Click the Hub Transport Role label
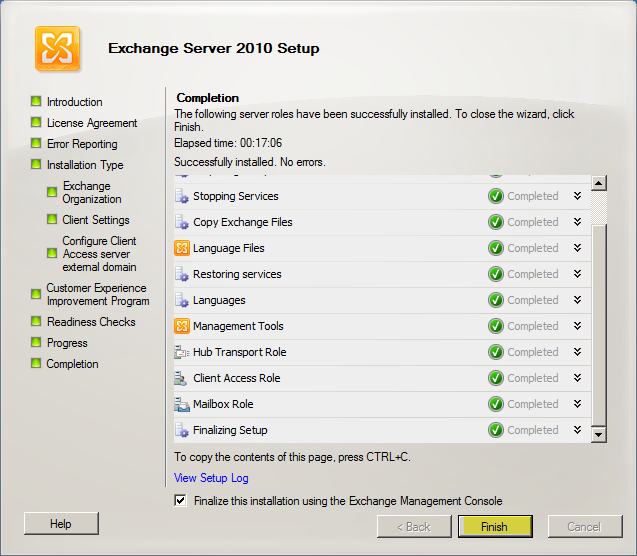This screenshot has width=637, height=556. (x=240, y=352)
